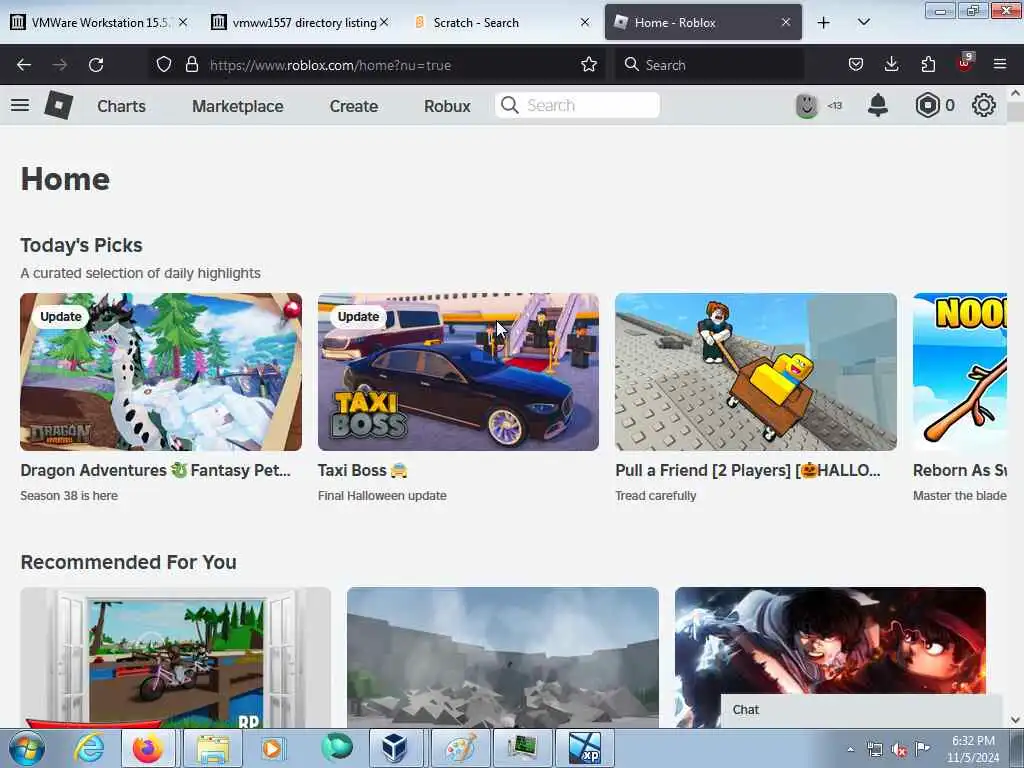Show hidden system tray icons
Screen dimensions: 1024x768
point(850,750)
